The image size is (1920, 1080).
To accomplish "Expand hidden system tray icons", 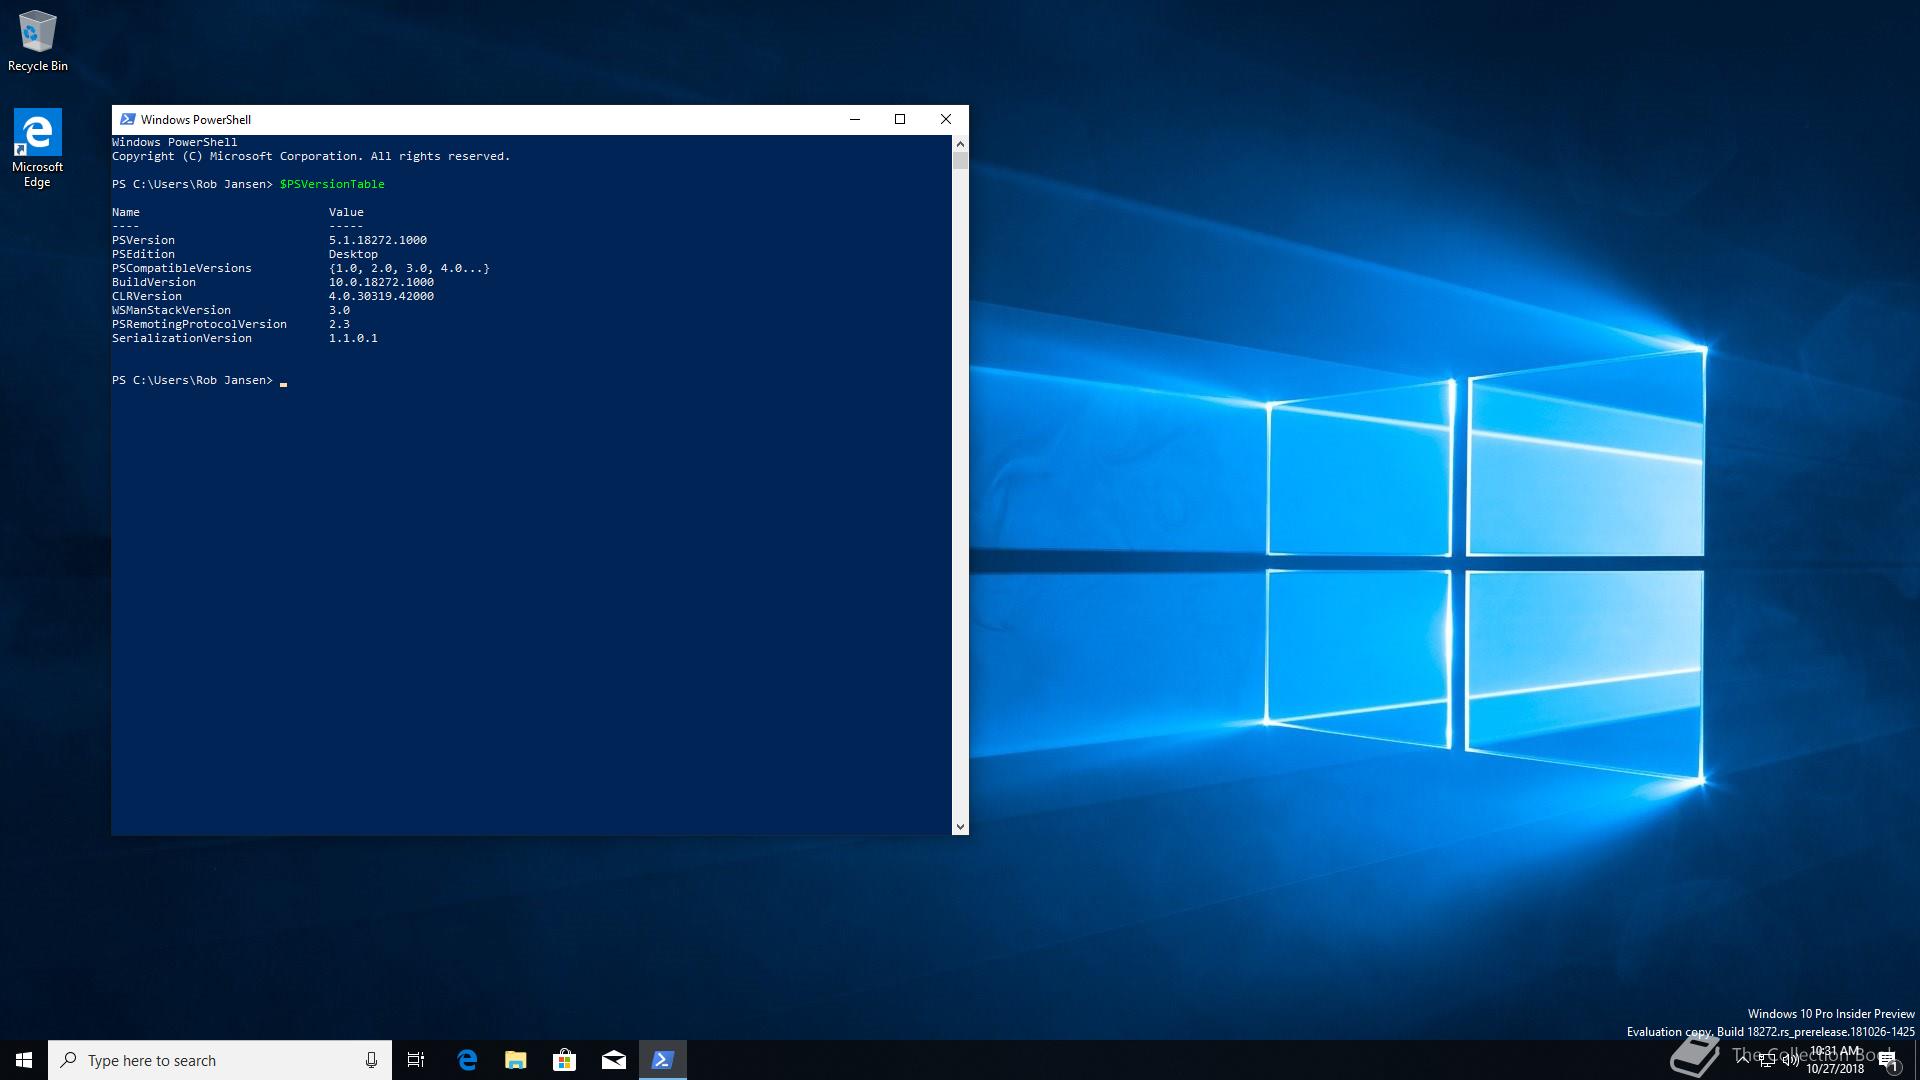I will coord(1743,1060).
